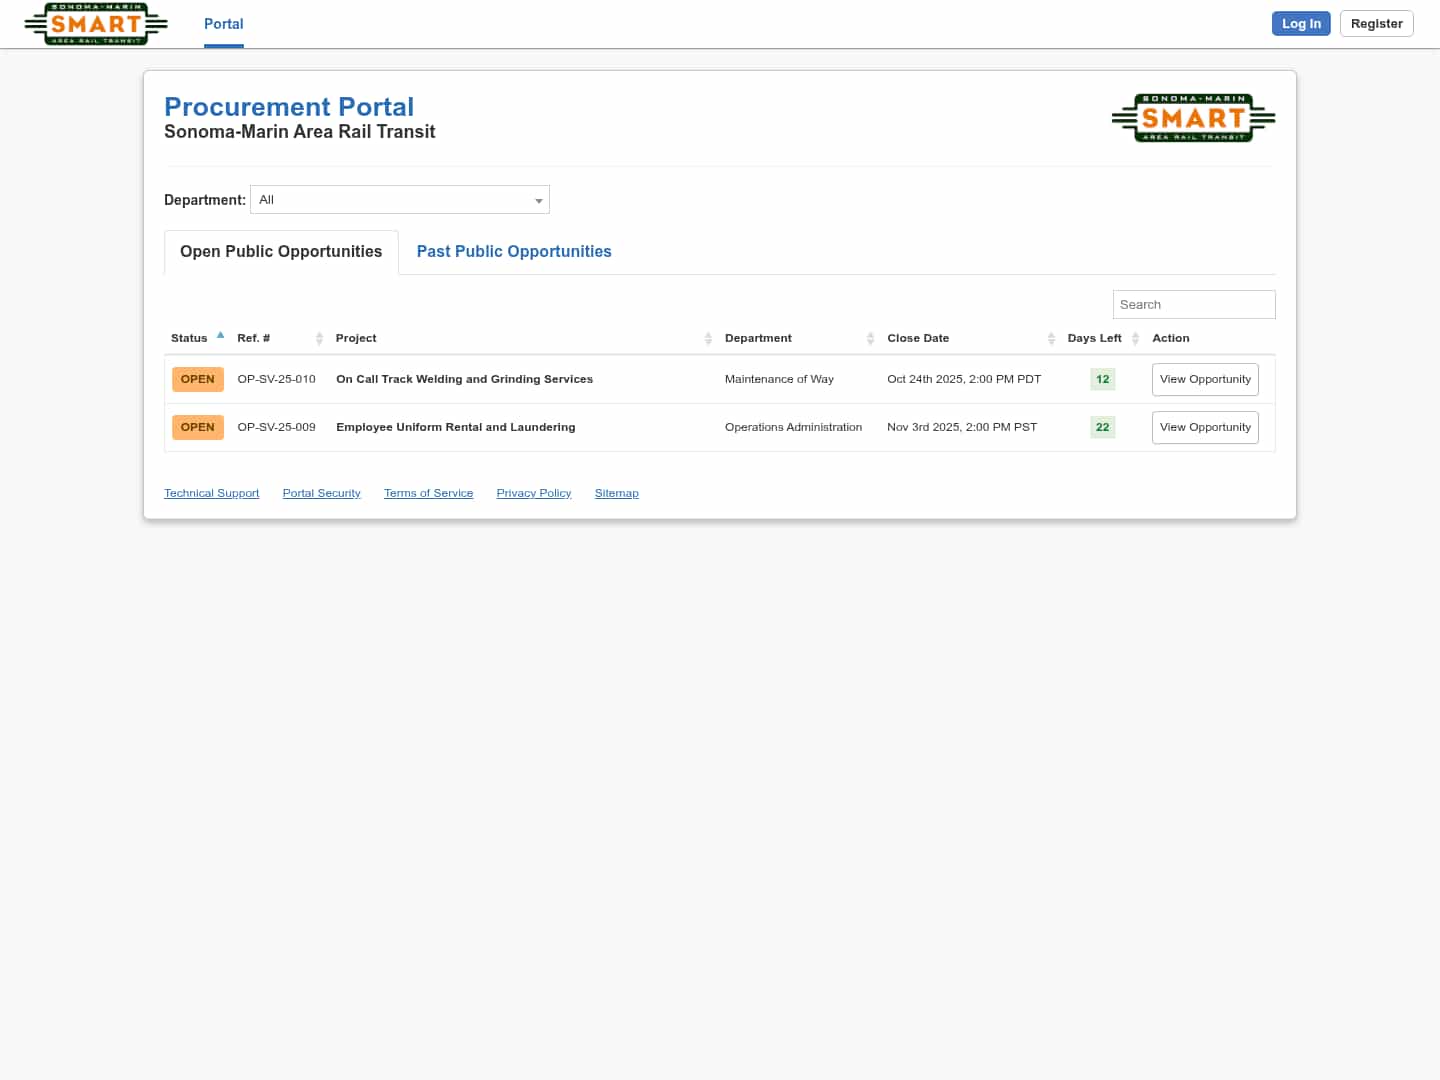
Task: Open On Call Track Welding project title
Action: click(464, 380)
